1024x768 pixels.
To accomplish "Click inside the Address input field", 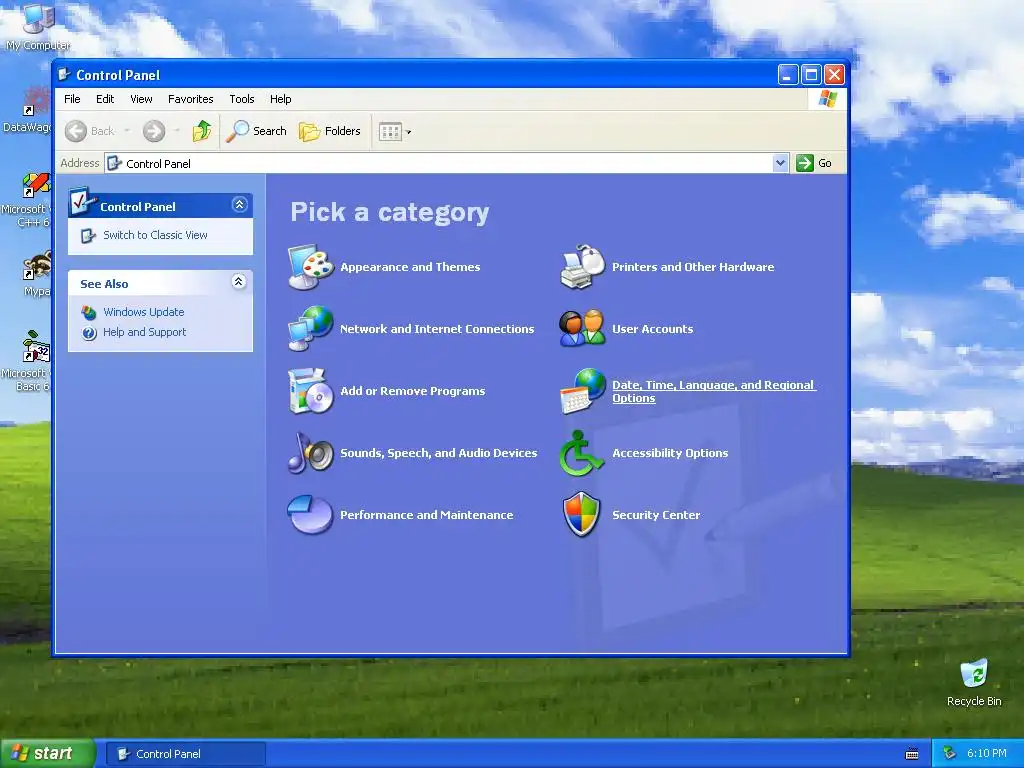I will (x=447, y=163).
